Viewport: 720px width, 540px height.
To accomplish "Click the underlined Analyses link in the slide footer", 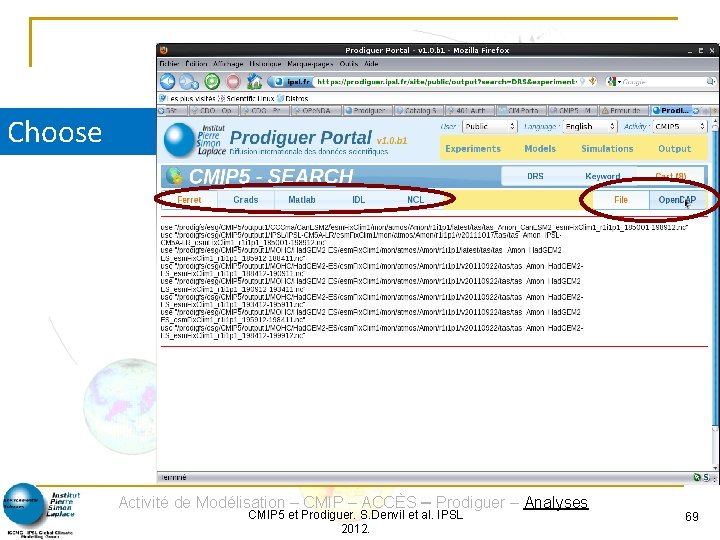I will 556,502.
